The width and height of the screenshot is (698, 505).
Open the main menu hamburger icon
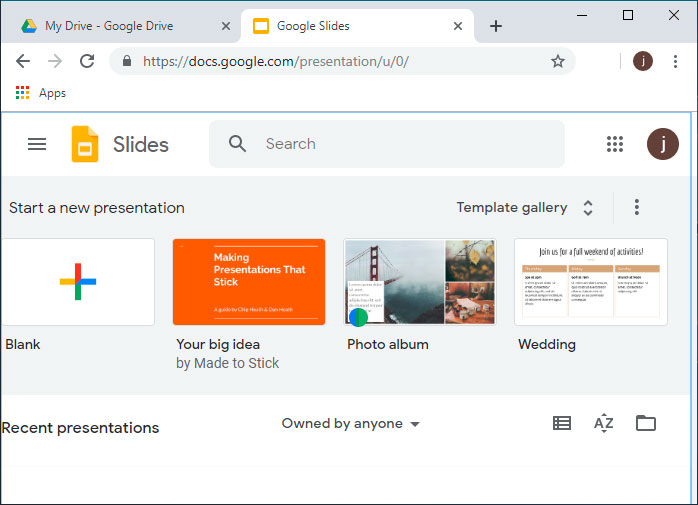pyautogui.click(x=37, y=144)
